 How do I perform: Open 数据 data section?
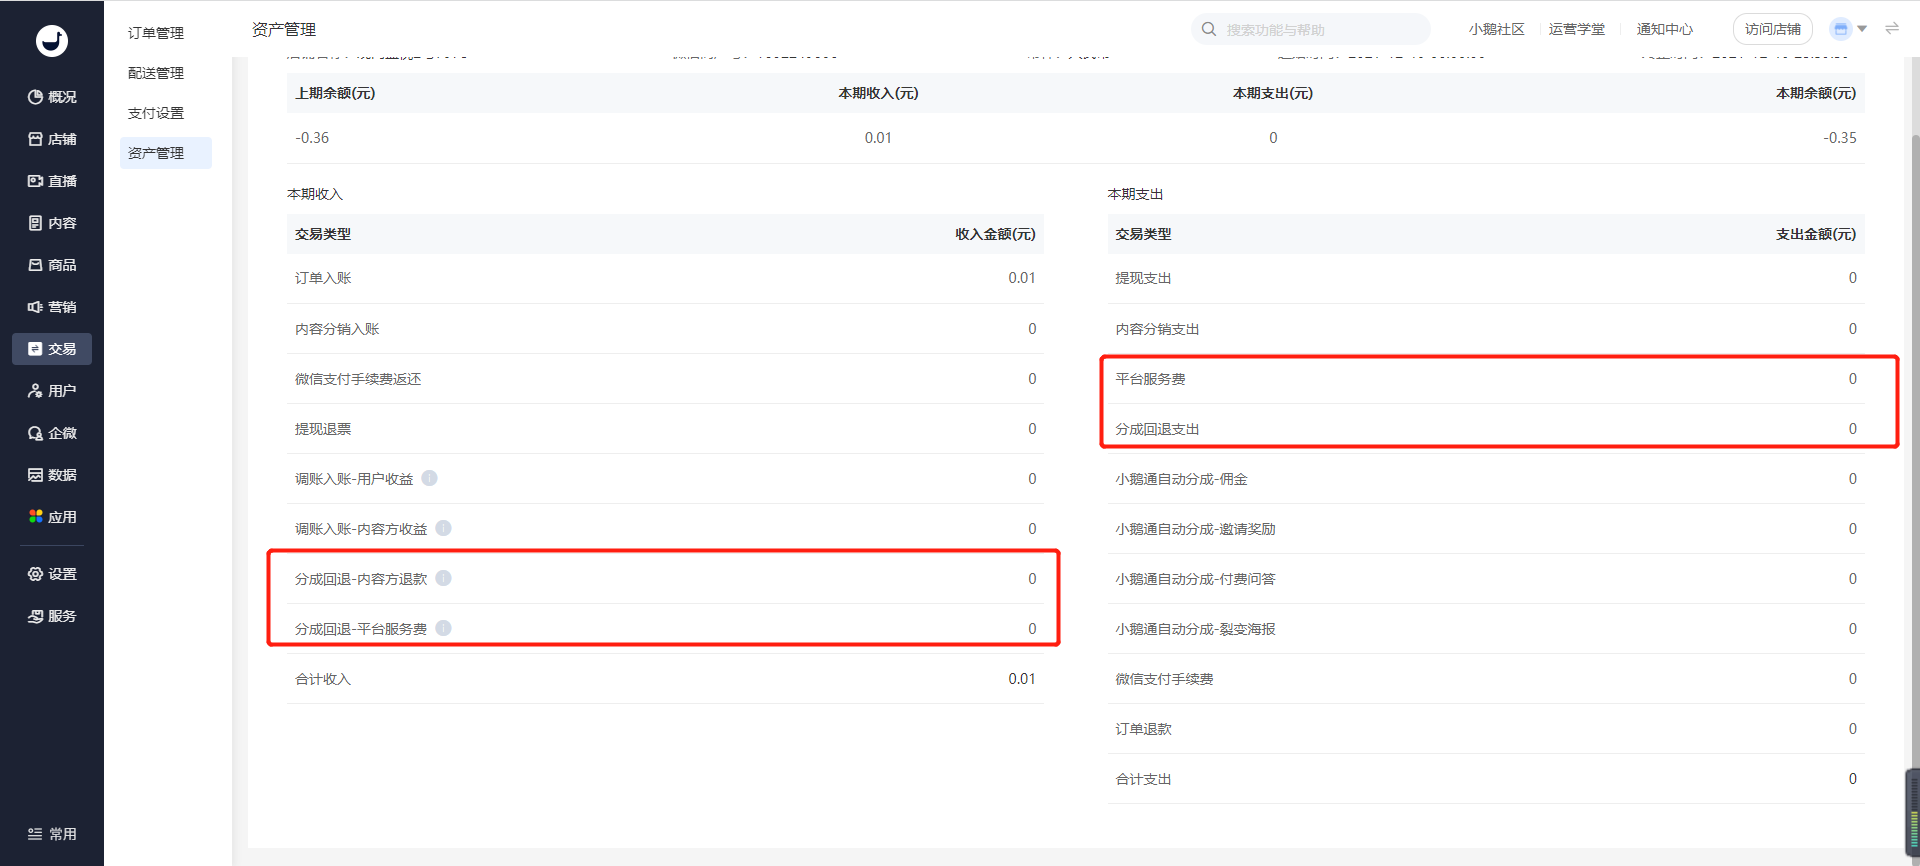pos(52,475)
